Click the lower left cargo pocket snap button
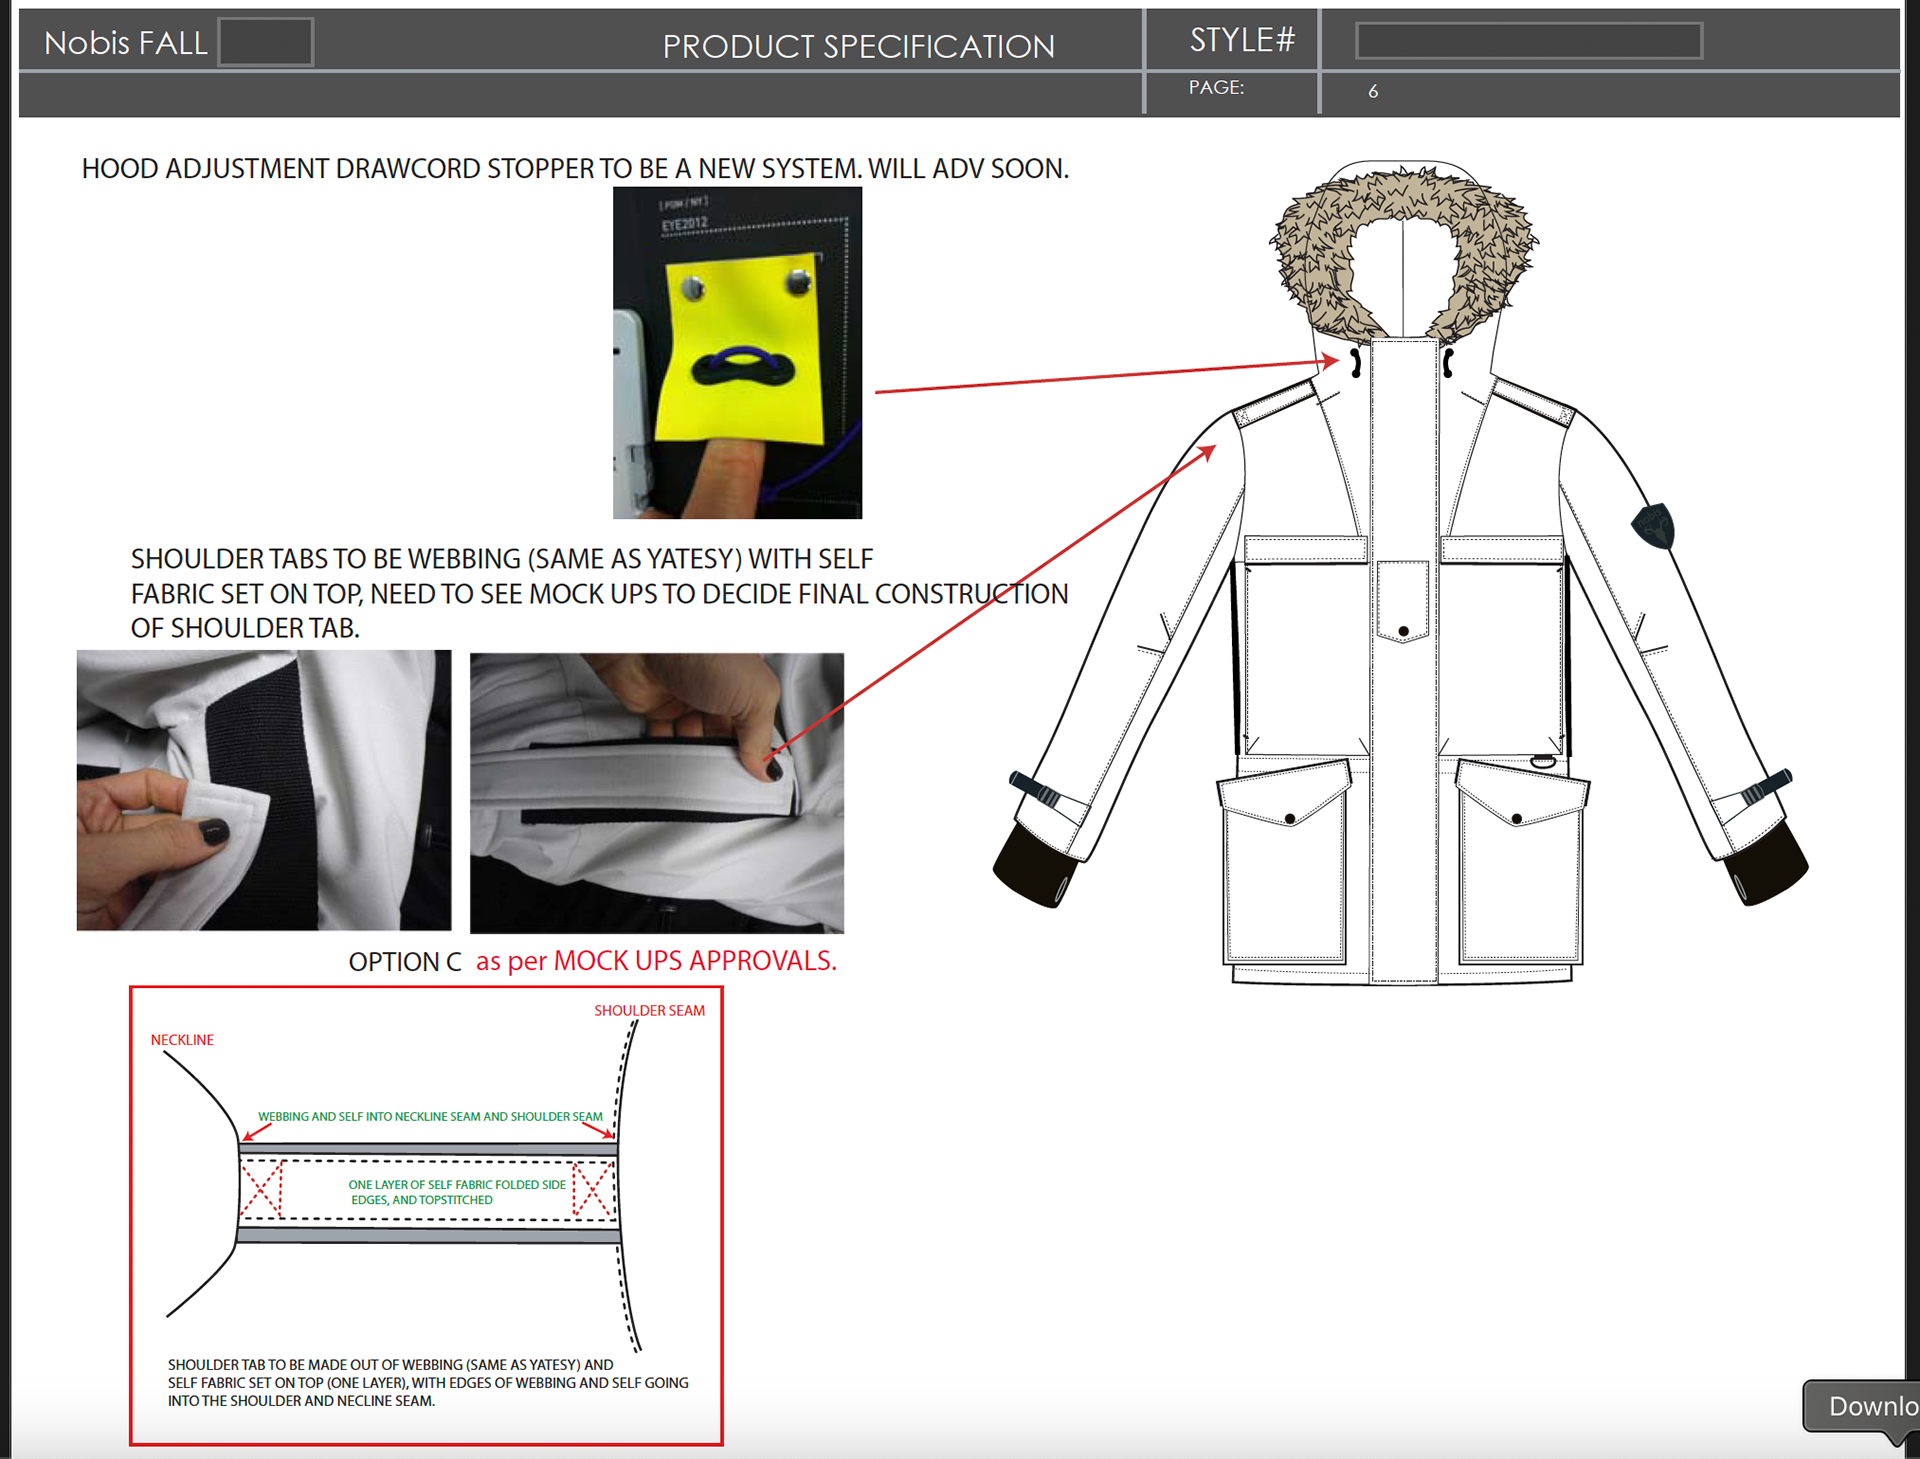The width and height of the screenshot is (1920, 1459). pos(1290,819)
